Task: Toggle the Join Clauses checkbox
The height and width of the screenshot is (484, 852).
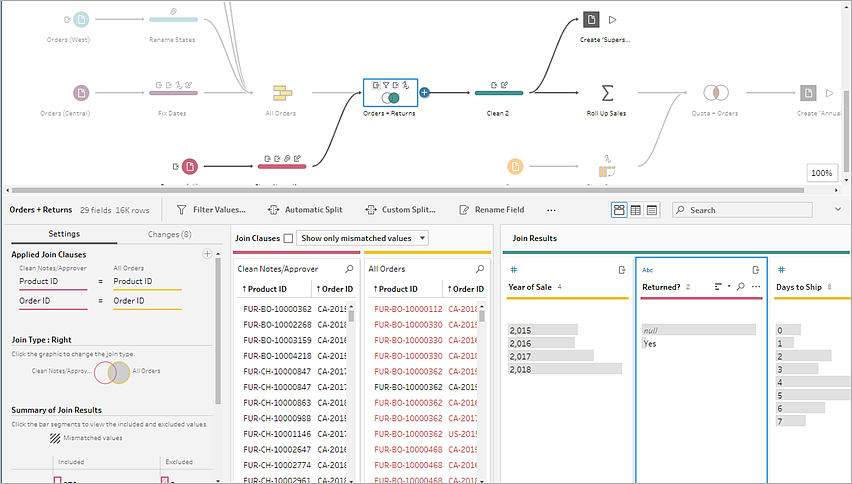Action: click(x=288, y=238)
